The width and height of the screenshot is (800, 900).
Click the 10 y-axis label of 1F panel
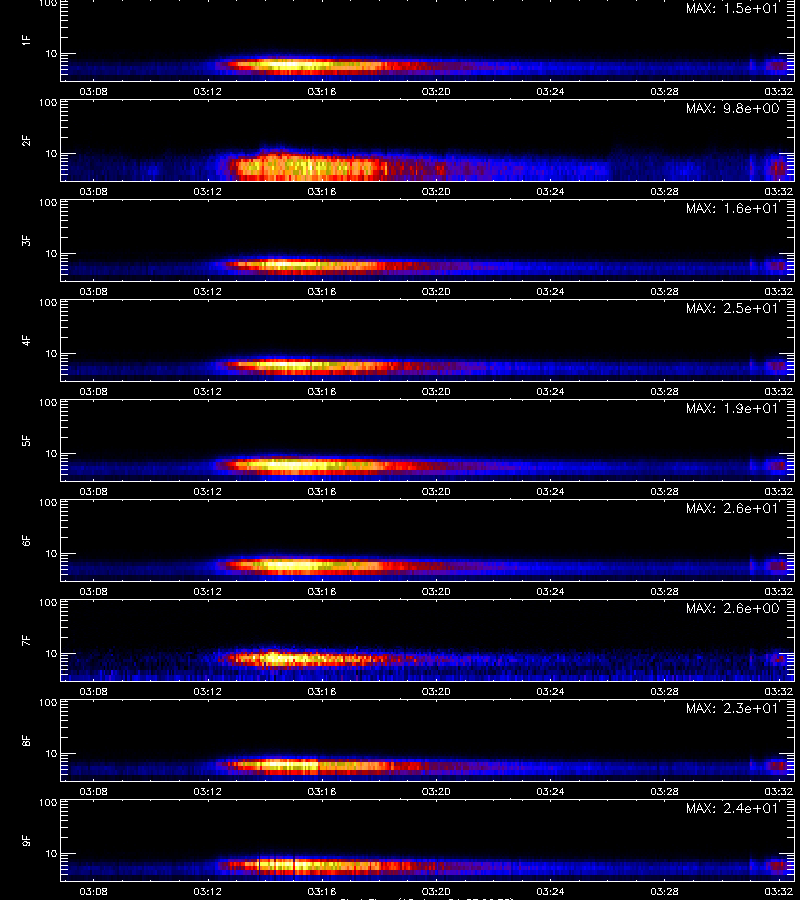pos(52,53)
